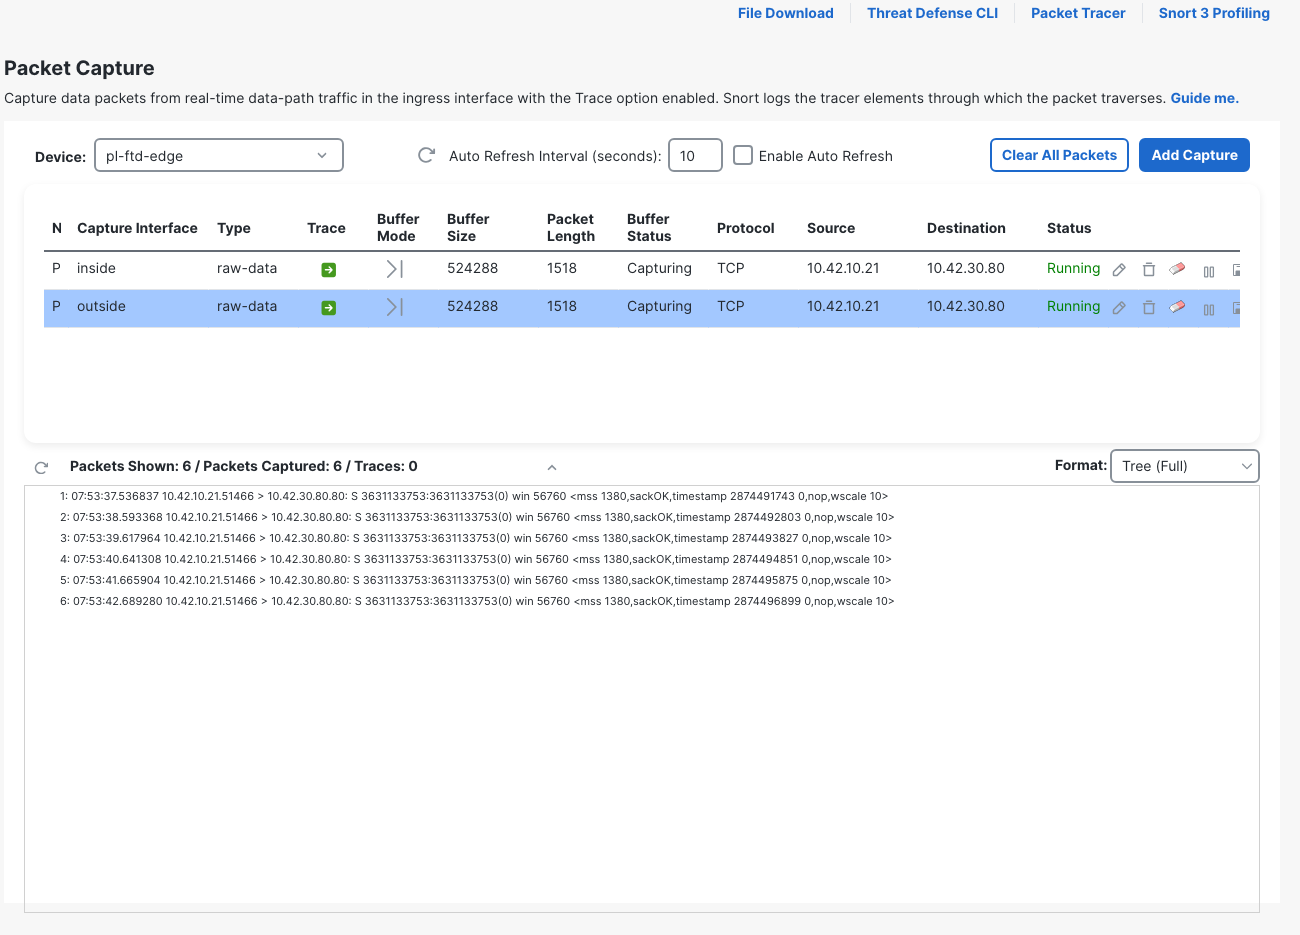Refresh captures next to Auto Refresh Interval
This screenshot has width=1300, height=935.
[x=426, y=155]
